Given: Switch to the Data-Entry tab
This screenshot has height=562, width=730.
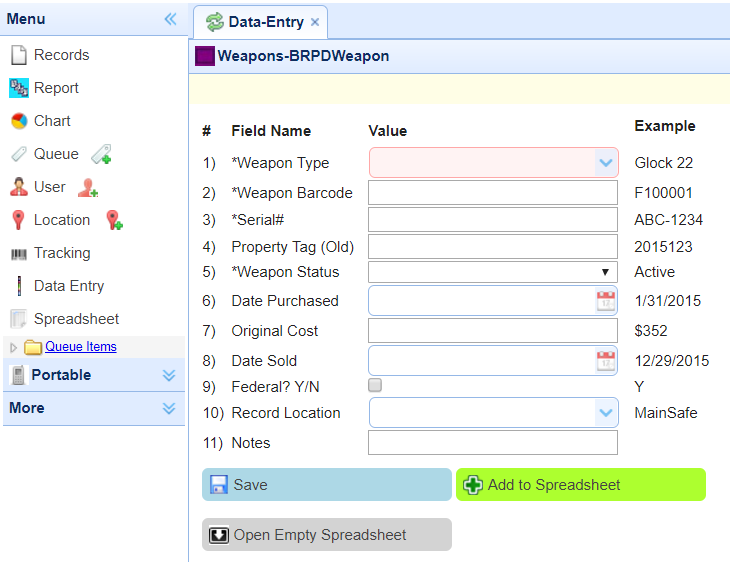Looking at the screenshot, I should (x=261, y=22).
